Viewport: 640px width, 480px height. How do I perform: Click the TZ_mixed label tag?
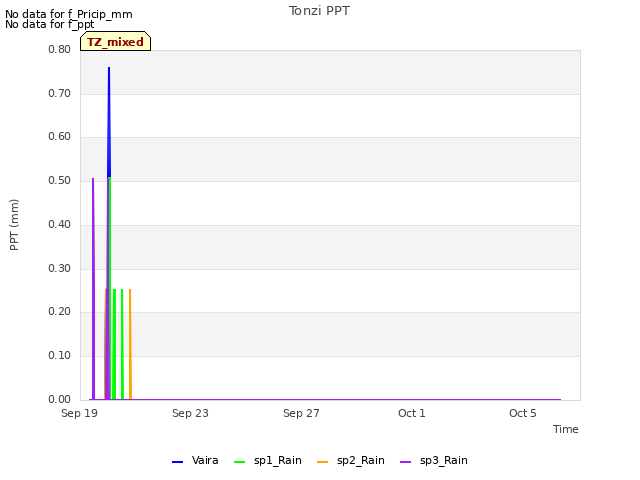116,41
